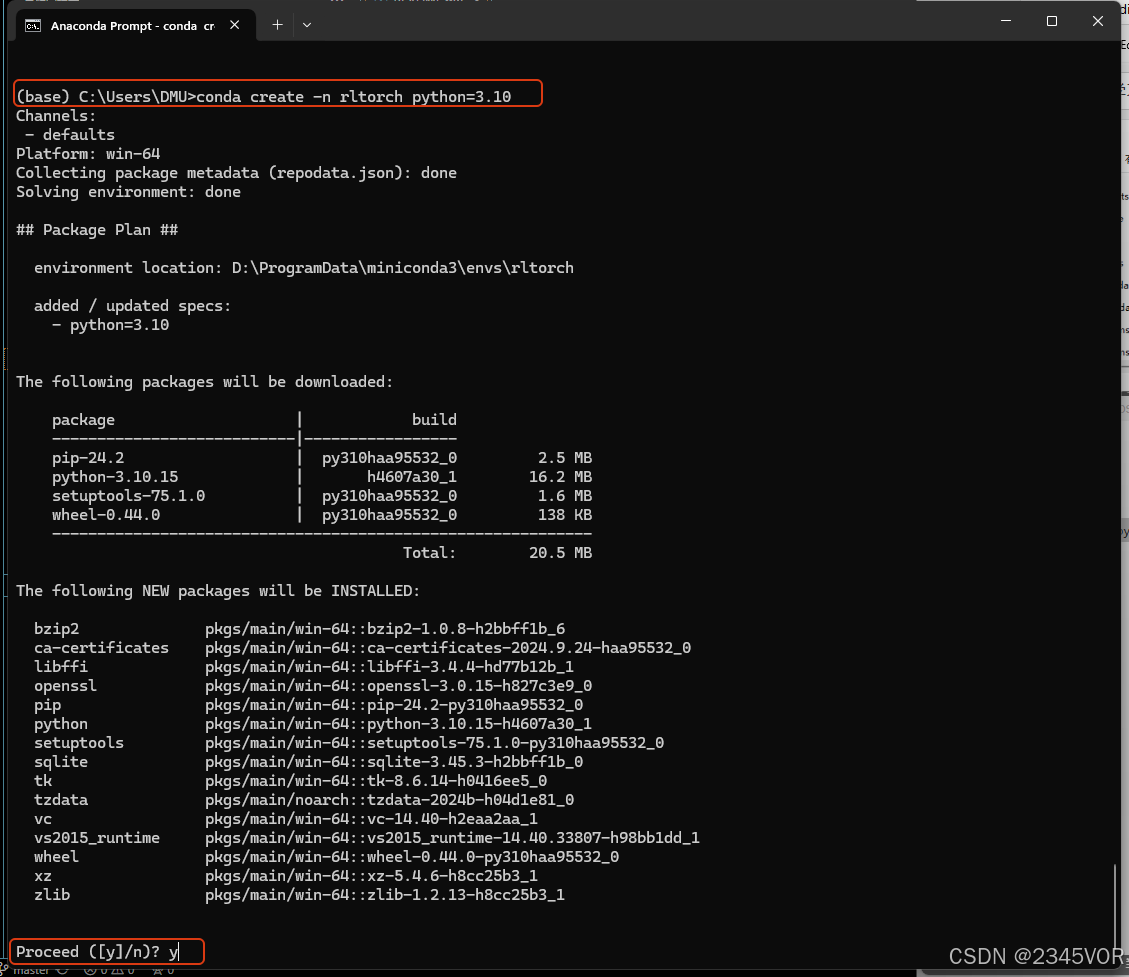
Task: Click 'The following NEW packages will be INSTALLED:' line
Action: tap(218, 591)
